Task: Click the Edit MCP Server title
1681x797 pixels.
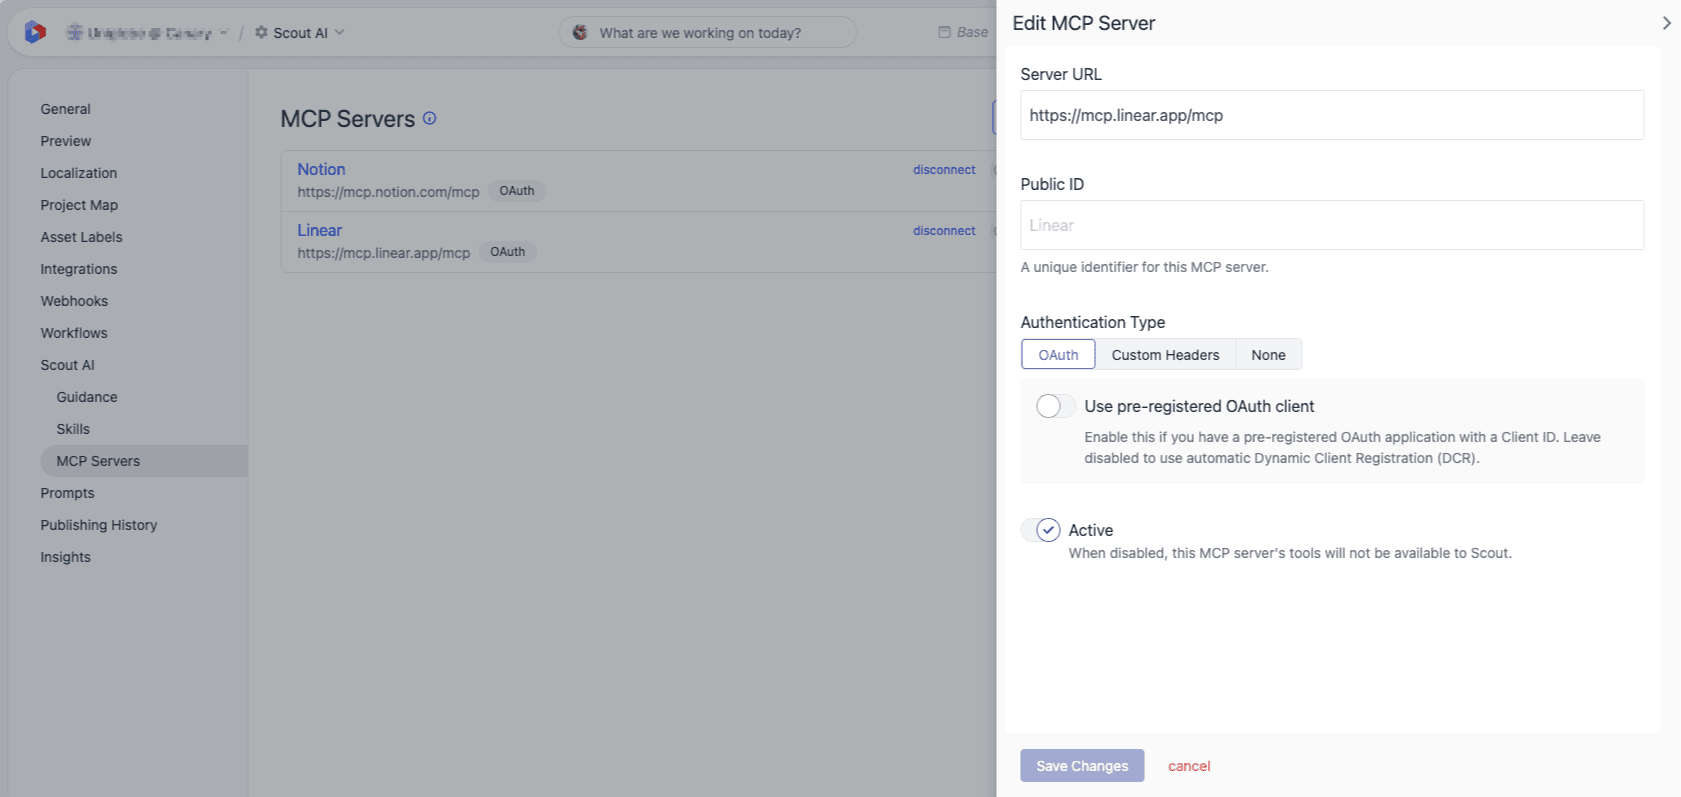Action: tap(1083, 23)
